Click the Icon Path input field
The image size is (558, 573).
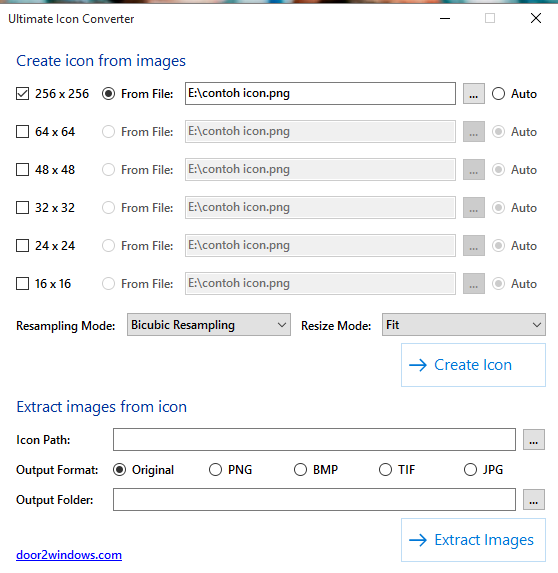(x=314, y=440)
